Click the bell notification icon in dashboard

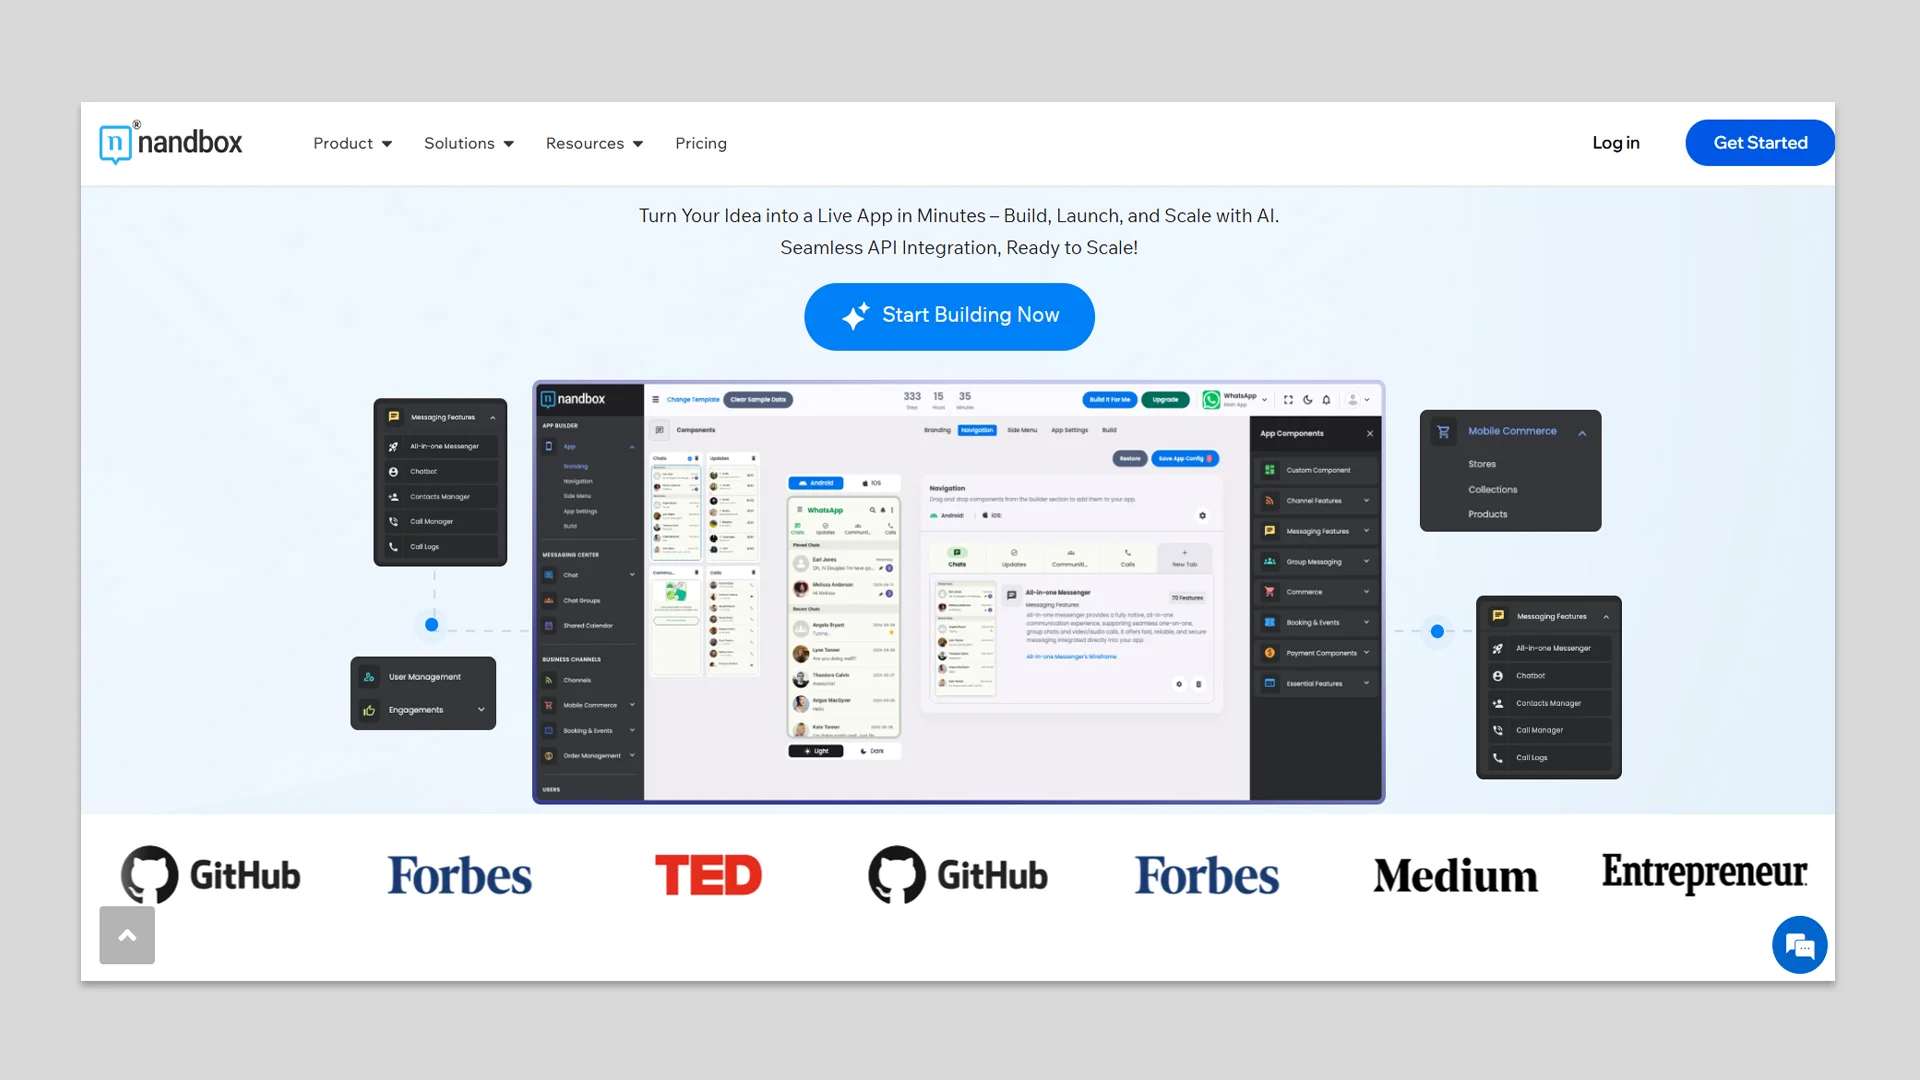(1326, 400)
